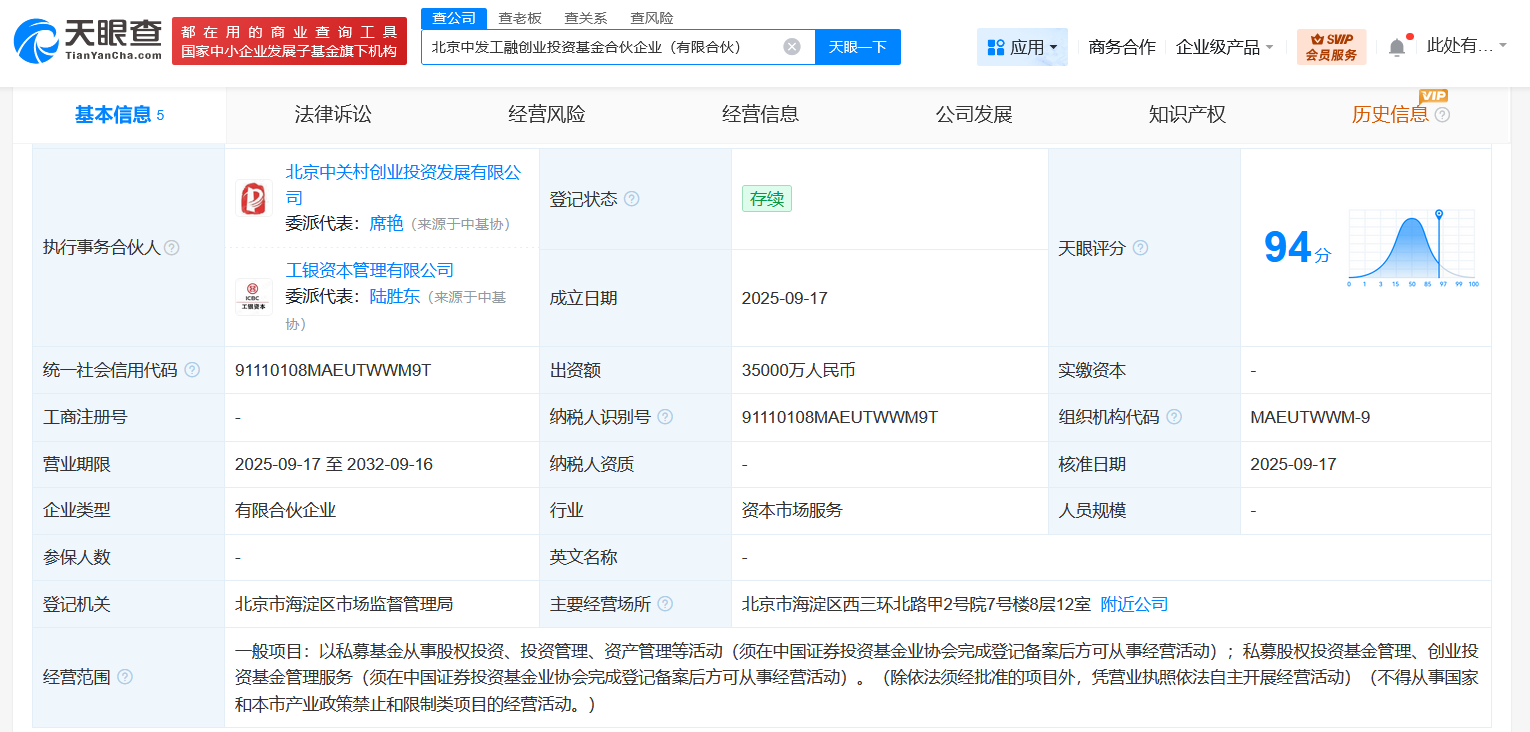
Task: Select the 查风险 search tab
Action: coord(652,17)
